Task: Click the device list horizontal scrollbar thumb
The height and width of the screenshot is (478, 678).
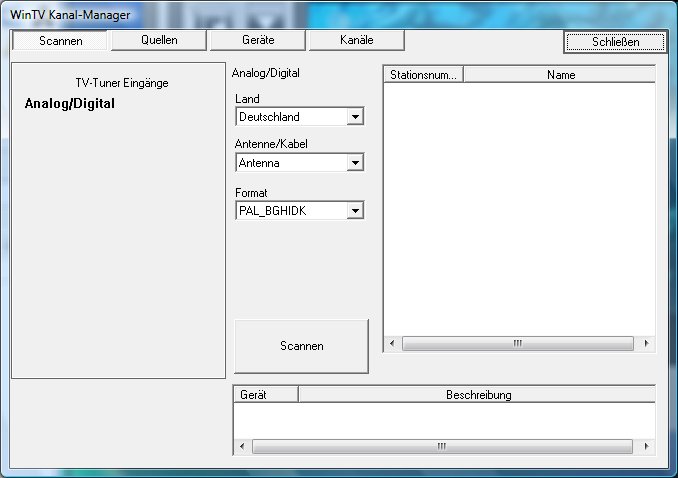Action: tap(442, 446)
